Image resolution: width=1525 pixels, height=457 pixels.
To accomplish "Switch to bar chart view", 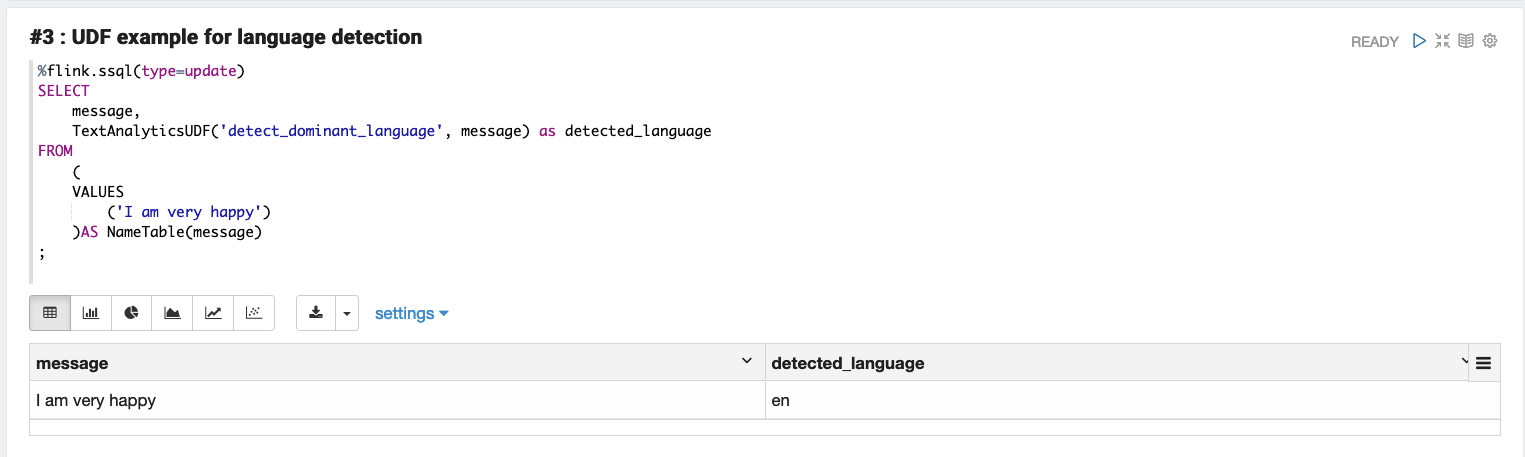I will pos(91,313).
